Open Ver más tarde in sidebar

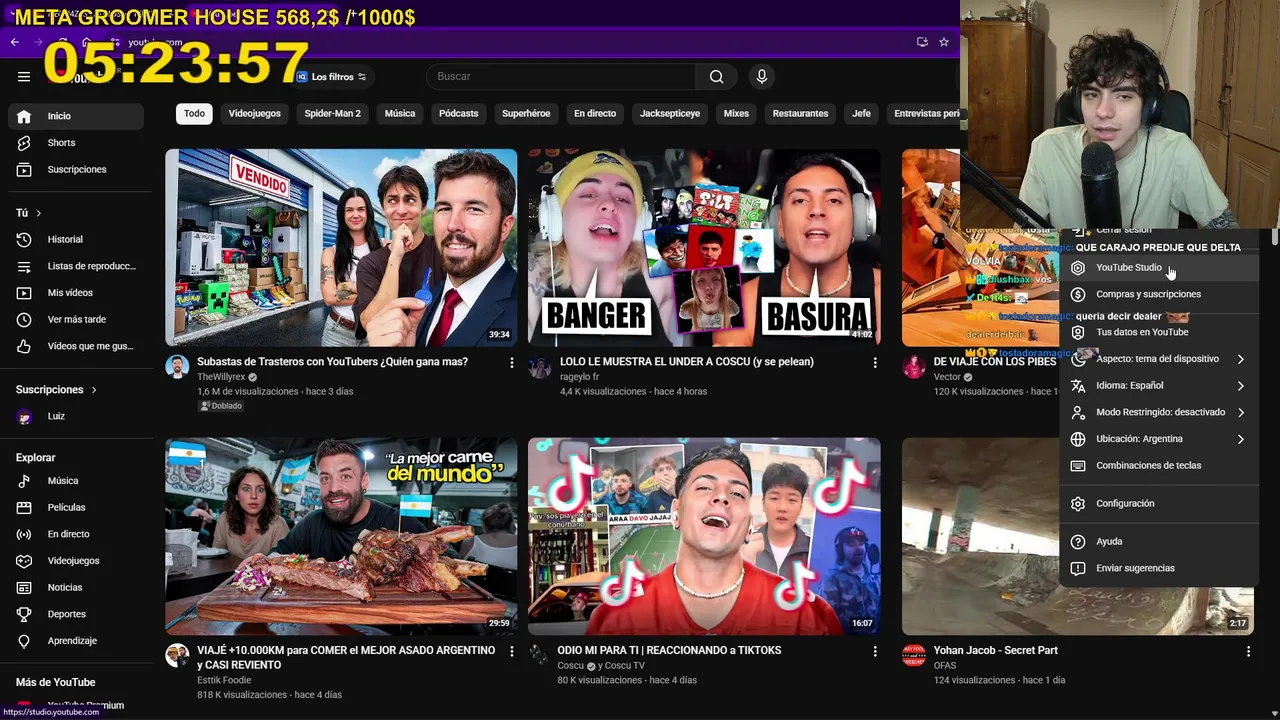[76, 319]
